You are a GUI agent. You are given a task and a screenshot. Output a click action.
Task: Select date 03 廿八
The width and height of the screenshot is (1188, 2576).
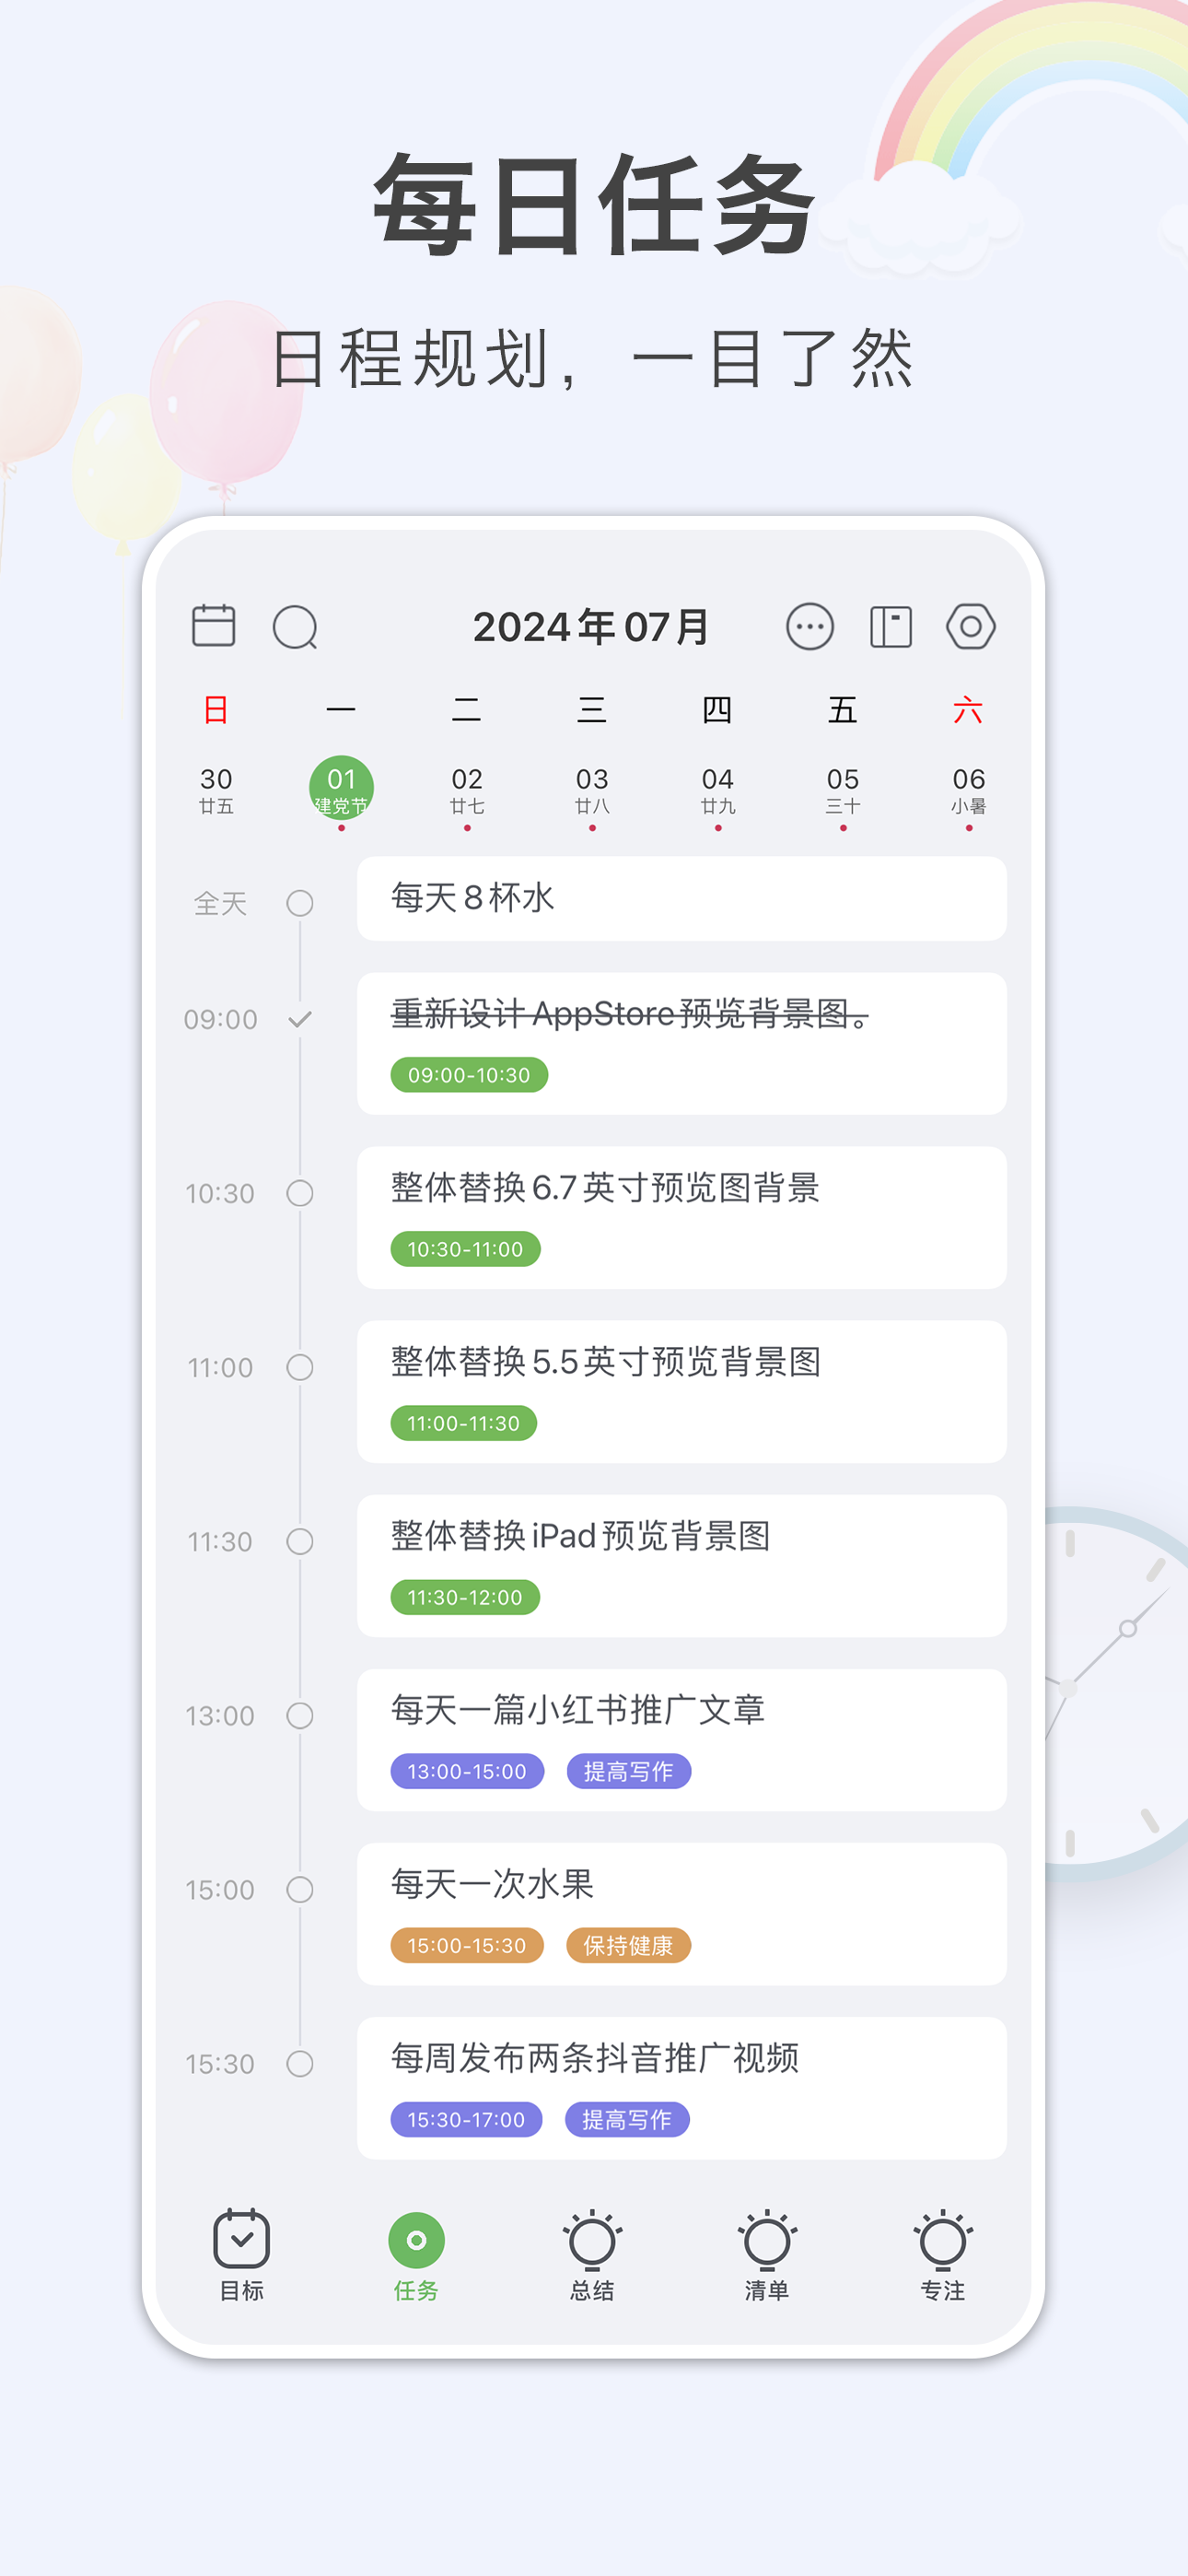pyautogui.click(x=592, y=790)
